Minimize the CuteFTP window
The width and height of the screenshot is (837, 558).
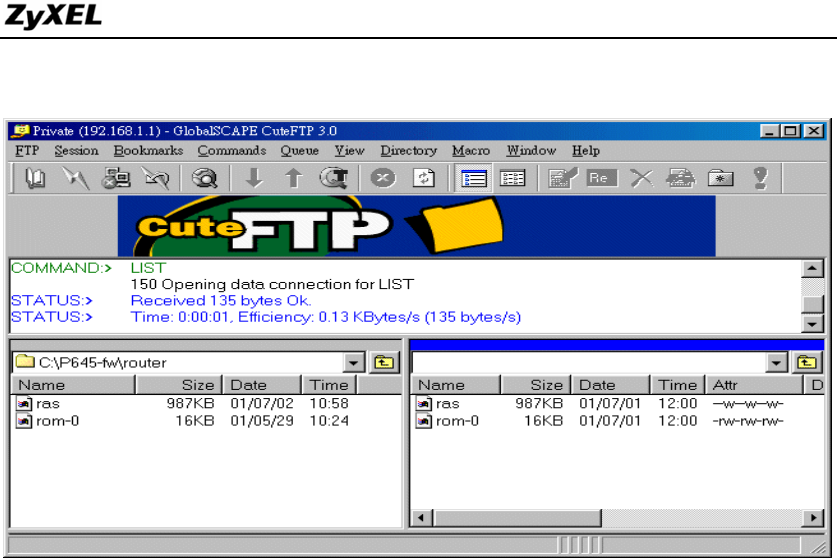point(769,131)
